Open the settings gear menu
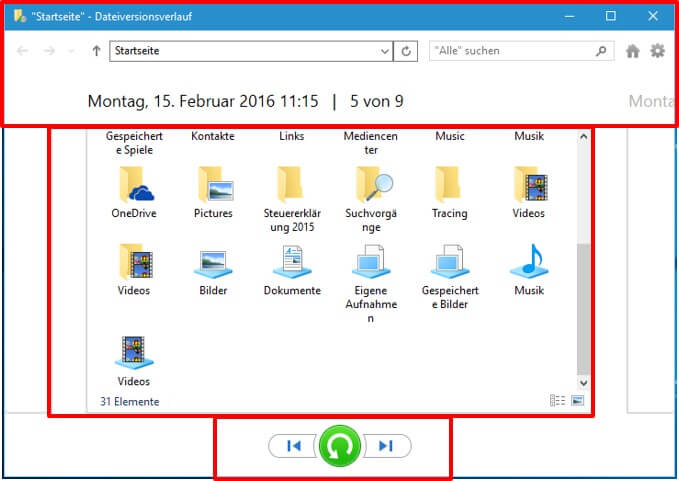679x481 pixels. [x=657, y=51]
